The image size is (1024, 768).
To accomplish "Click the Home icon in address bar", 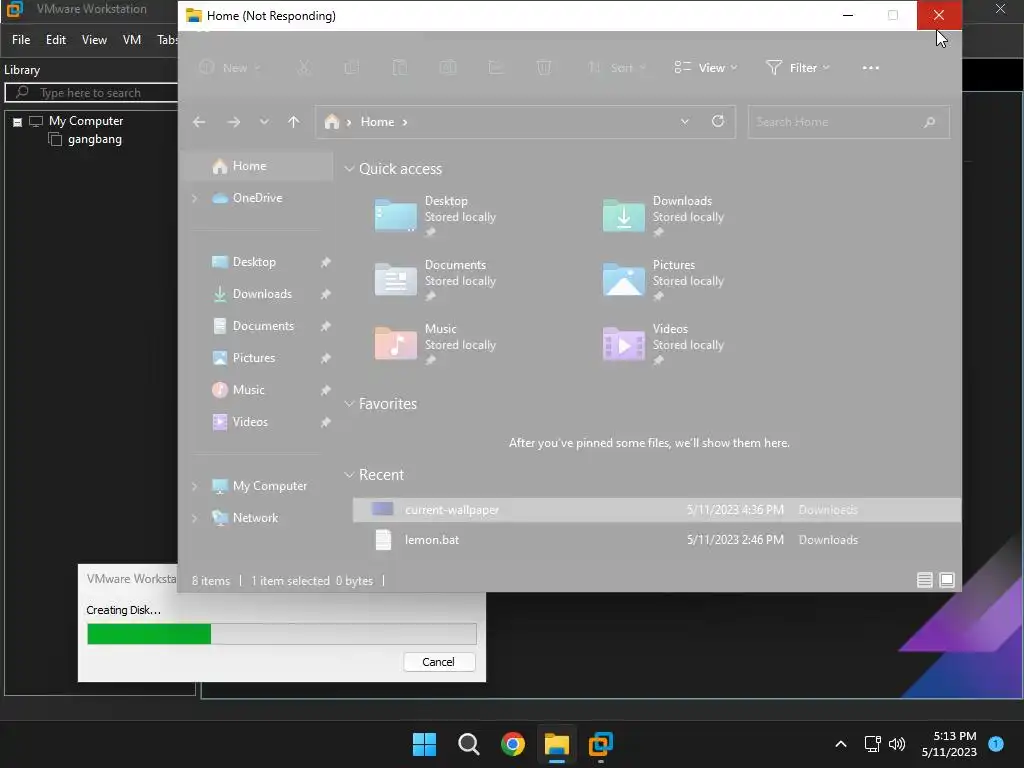I will [332, 122].
